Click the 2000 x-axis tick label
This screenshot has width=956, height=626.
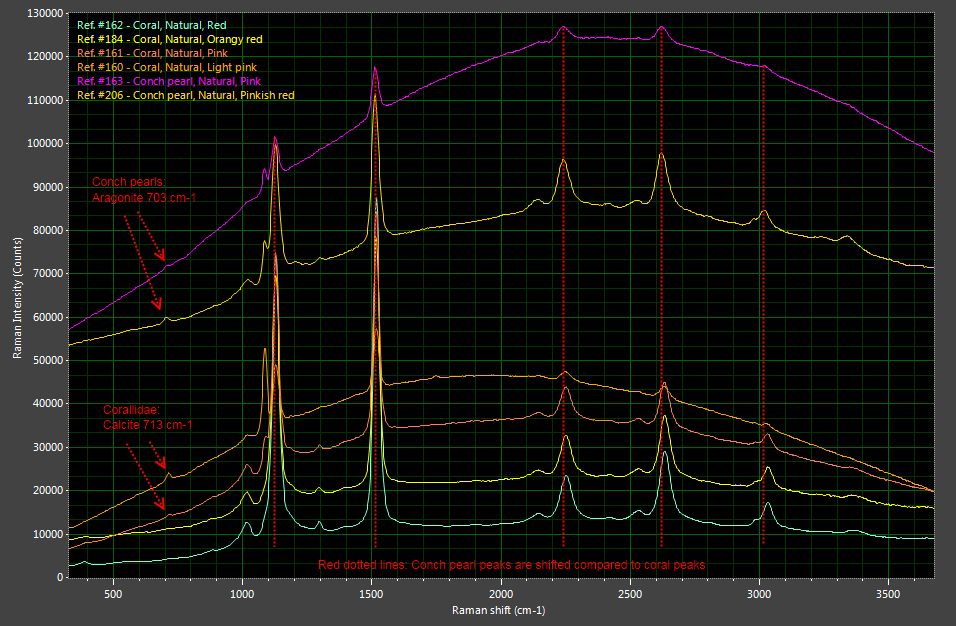[x=501, y=594]
